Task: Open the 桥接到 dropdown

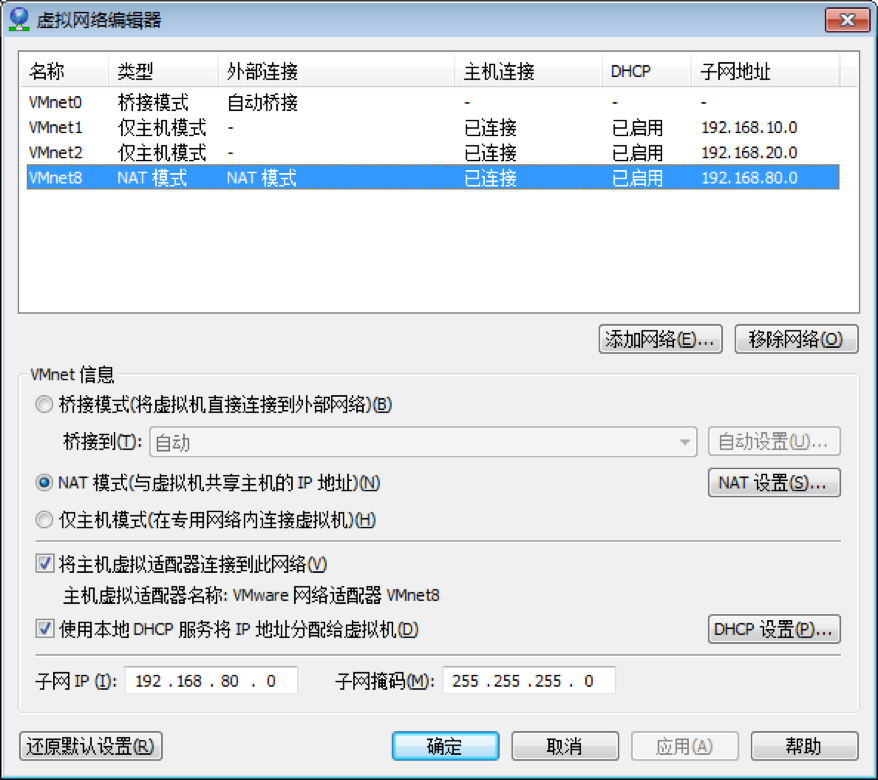Action: pyautogui.click(x=423, y=442)
